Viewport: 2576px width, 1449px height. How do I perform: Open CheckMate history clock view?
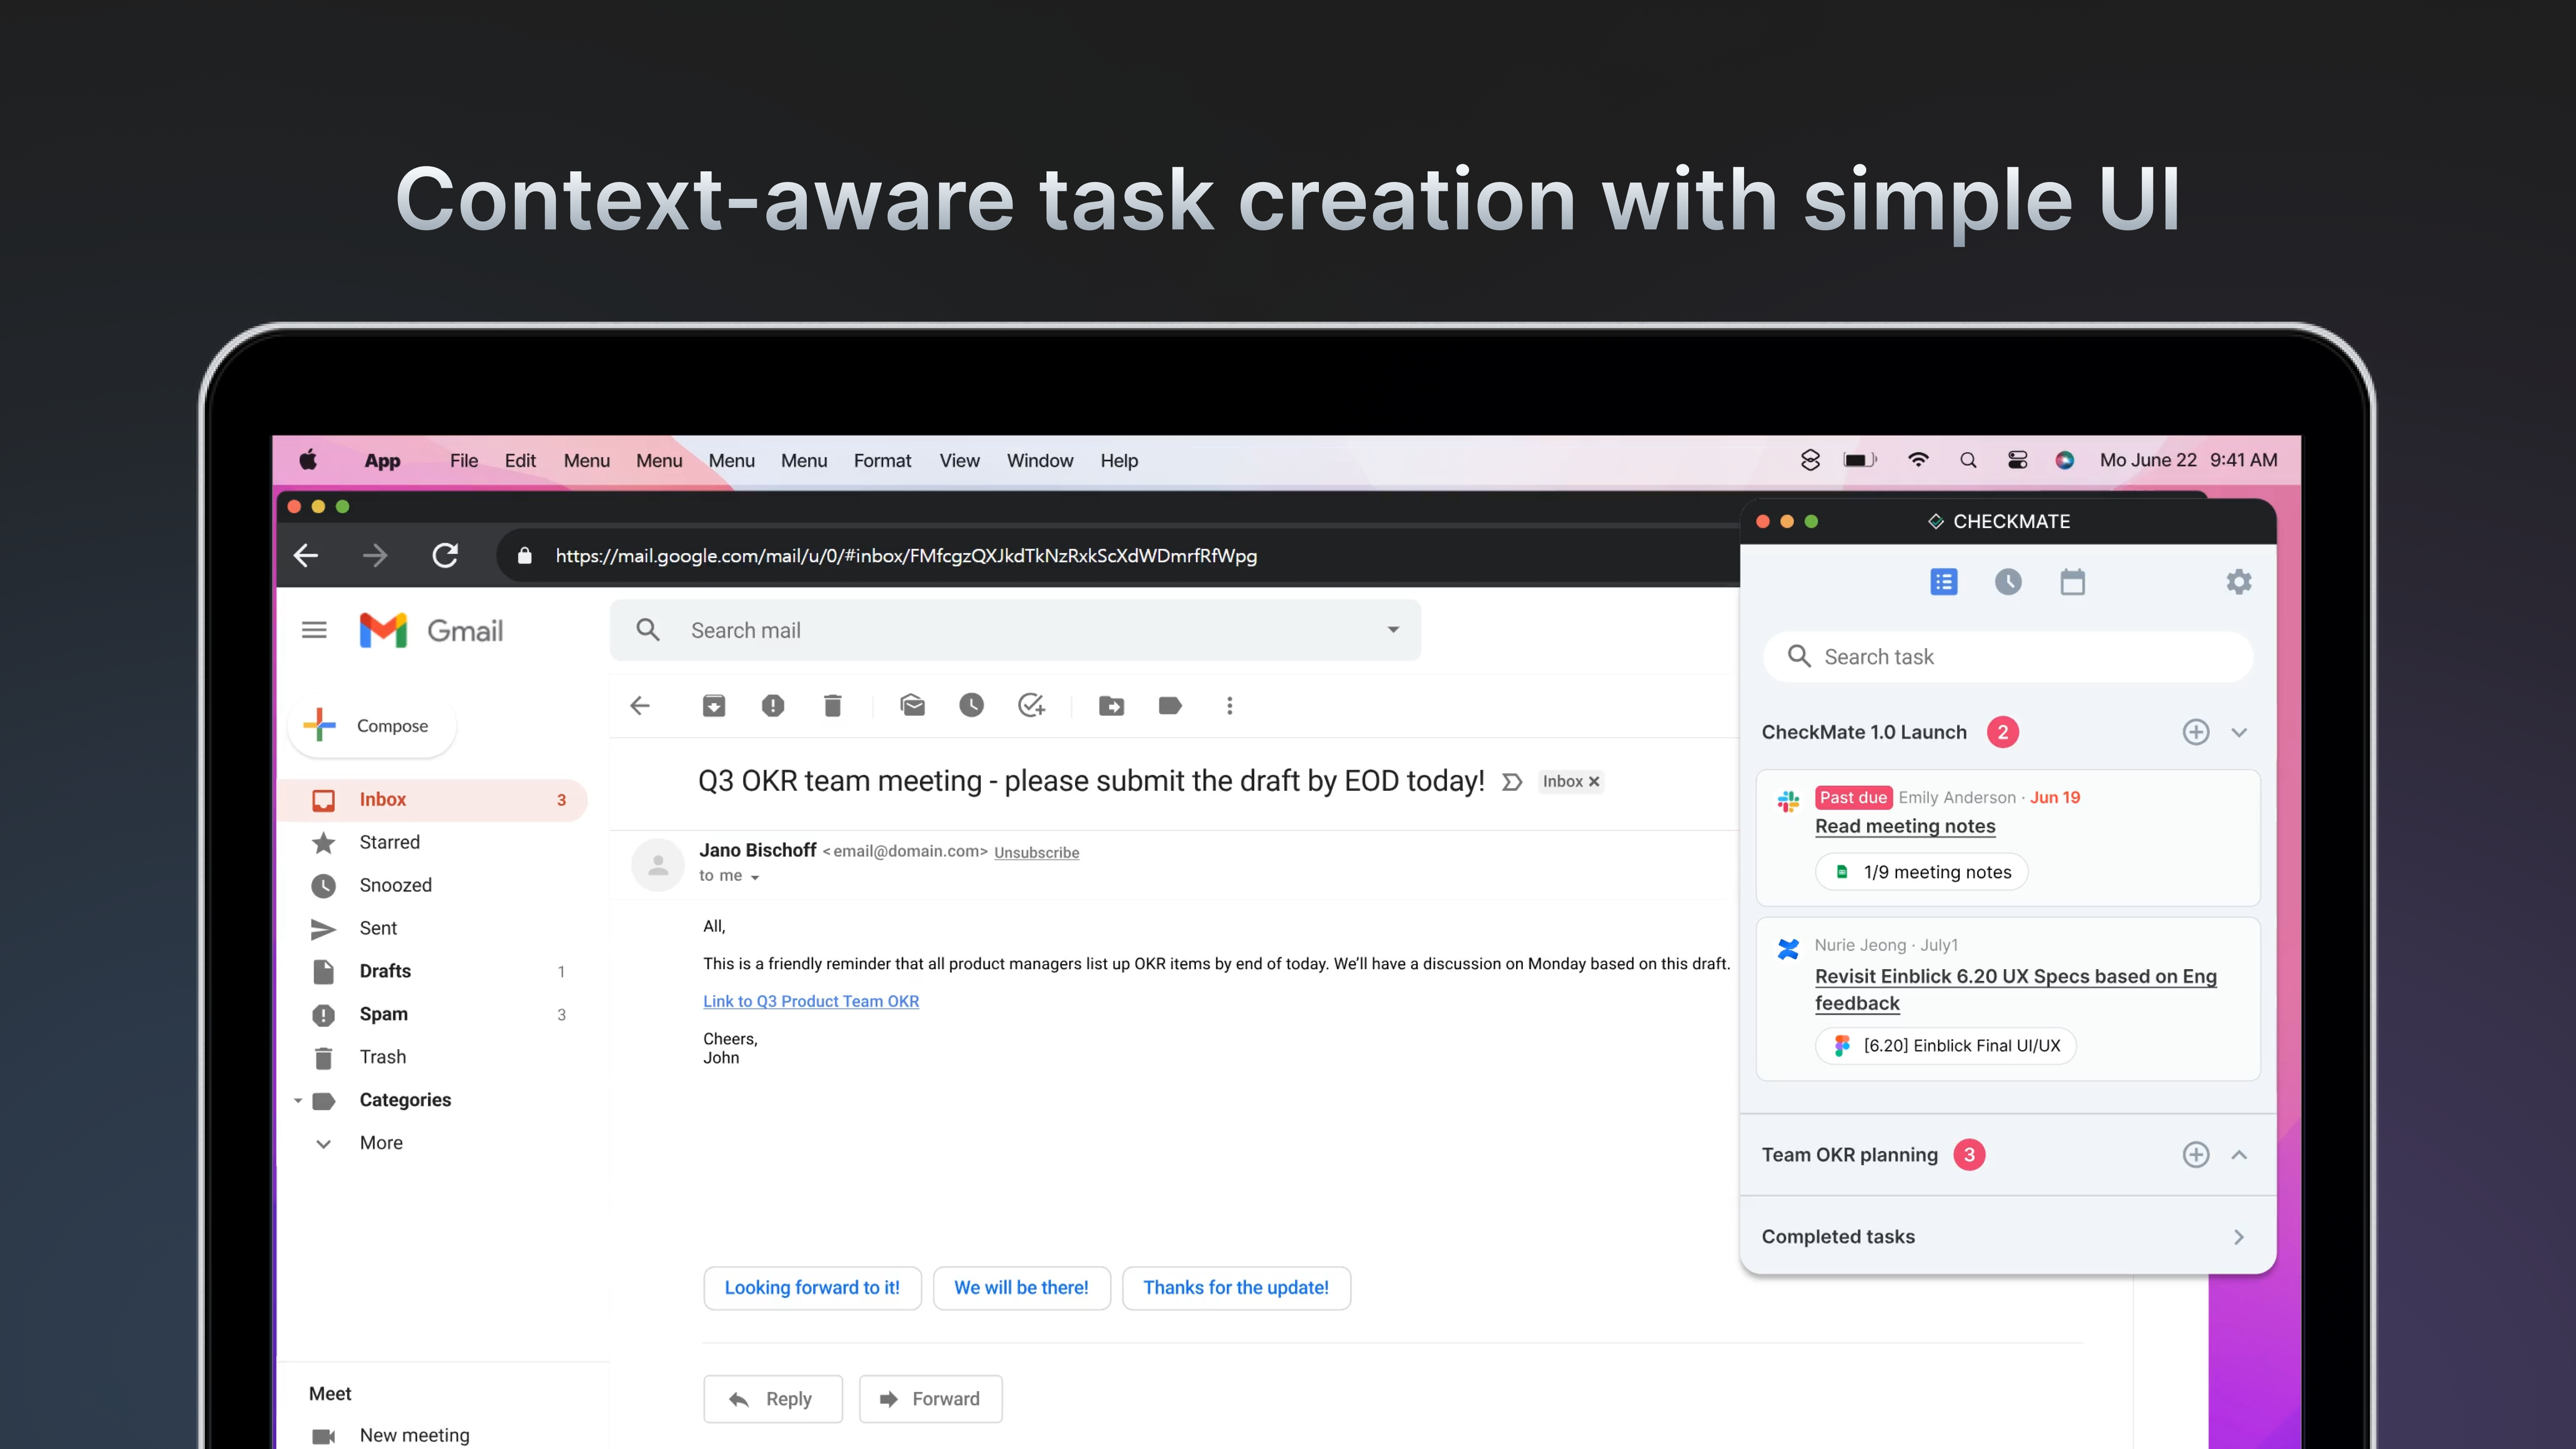tap(2008, 582)
